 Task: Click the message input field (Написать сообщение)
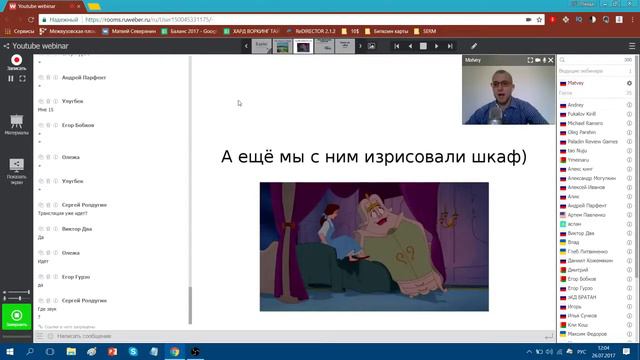298,336
